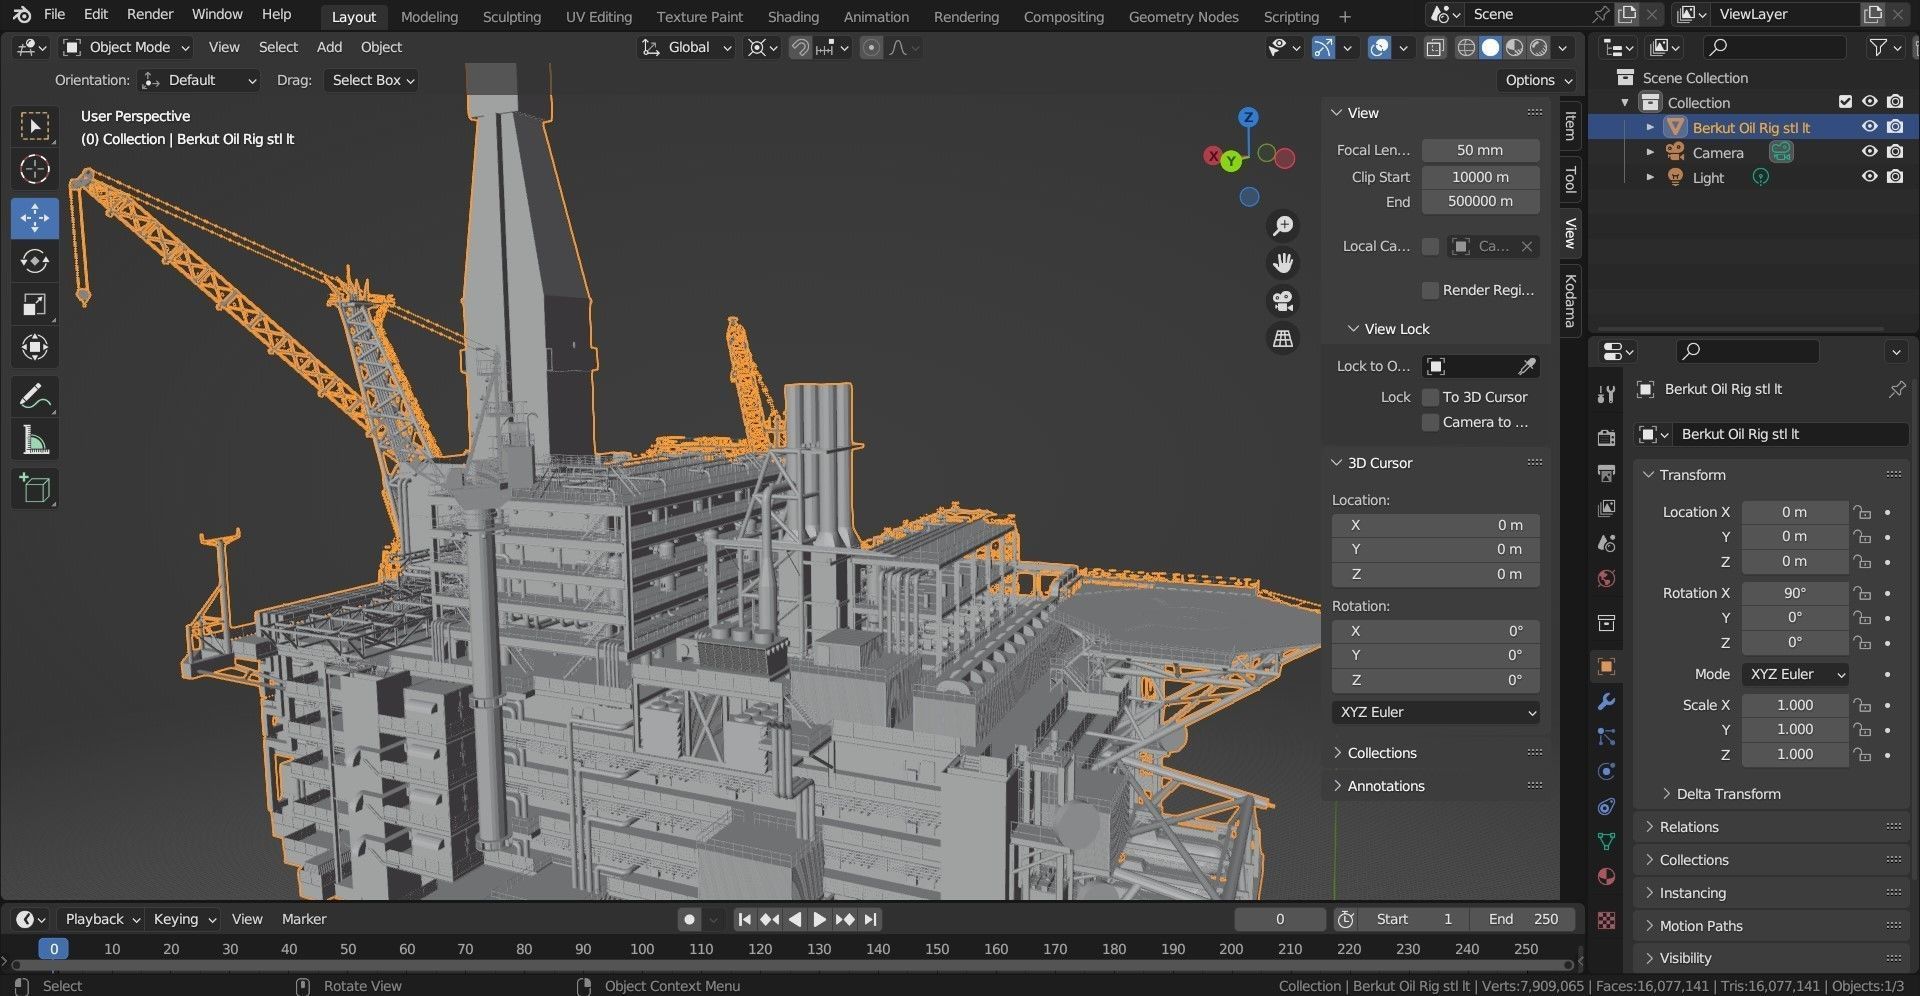Select the 3D Cursor tool
The height and width of the screenshot is (996, 1920).
point(35,170)
